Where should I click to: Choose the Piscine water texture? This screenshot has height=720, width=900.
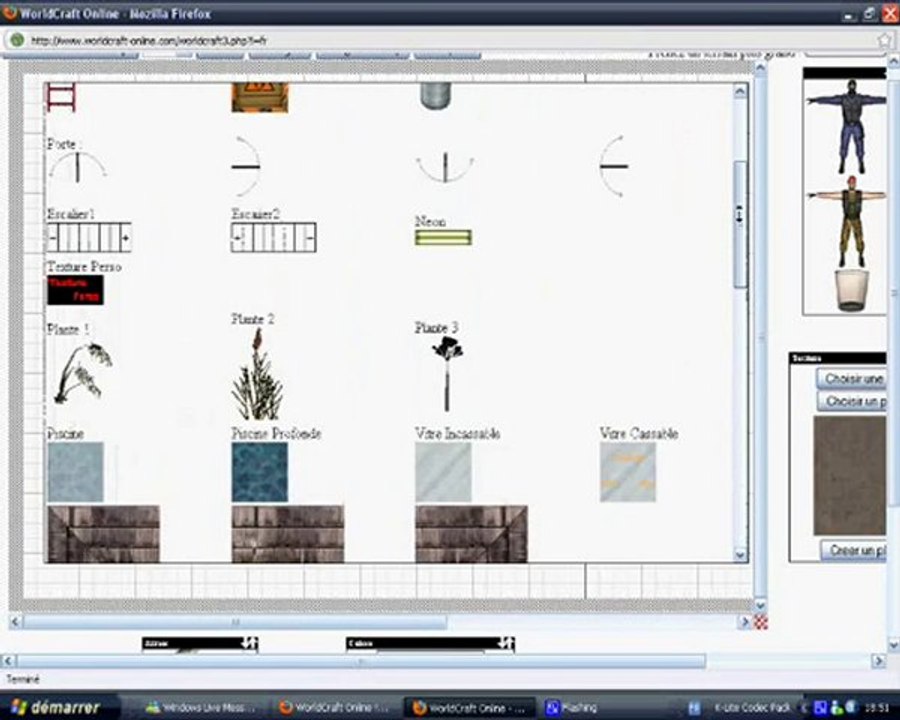(75, 472)
